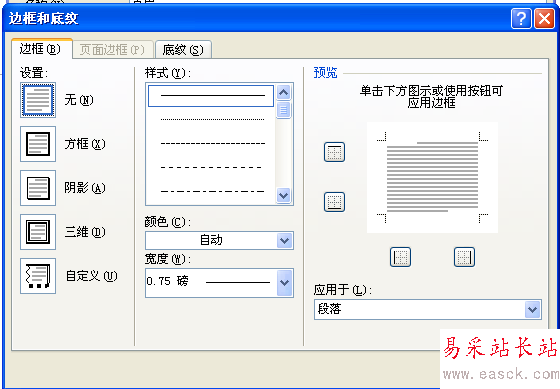Click the 0.75 磅 width value

coord(168,281)
